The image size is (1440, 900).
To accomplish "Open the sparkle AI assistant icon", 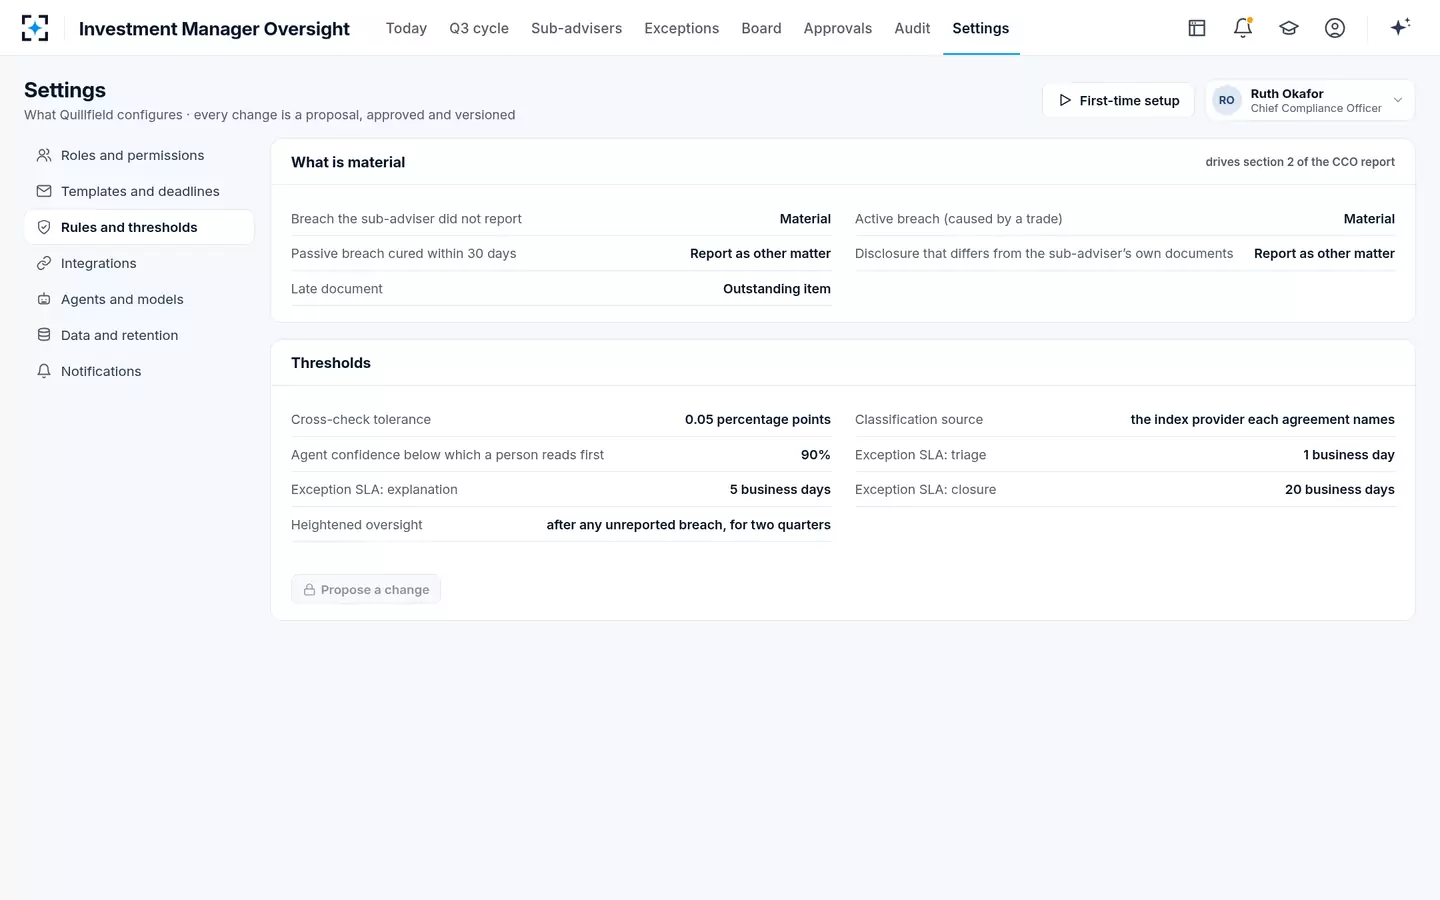I will tap(1400, 27).
